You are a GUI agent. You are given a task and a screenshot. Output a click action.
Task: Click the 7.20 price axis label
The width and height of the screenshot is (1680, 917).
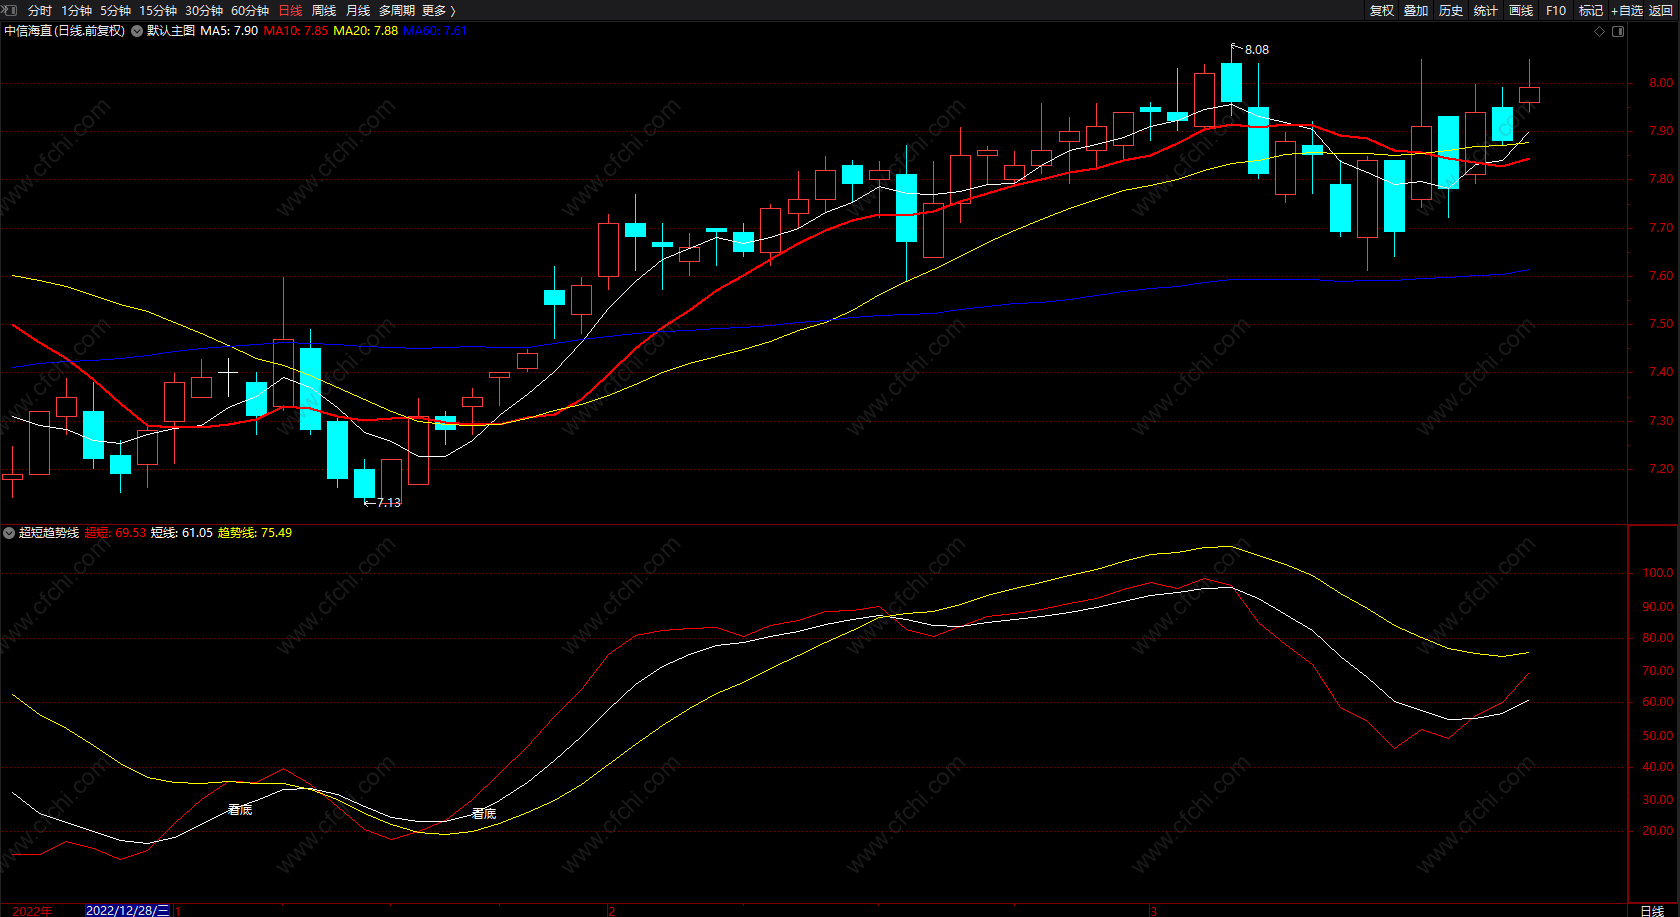1661,469
